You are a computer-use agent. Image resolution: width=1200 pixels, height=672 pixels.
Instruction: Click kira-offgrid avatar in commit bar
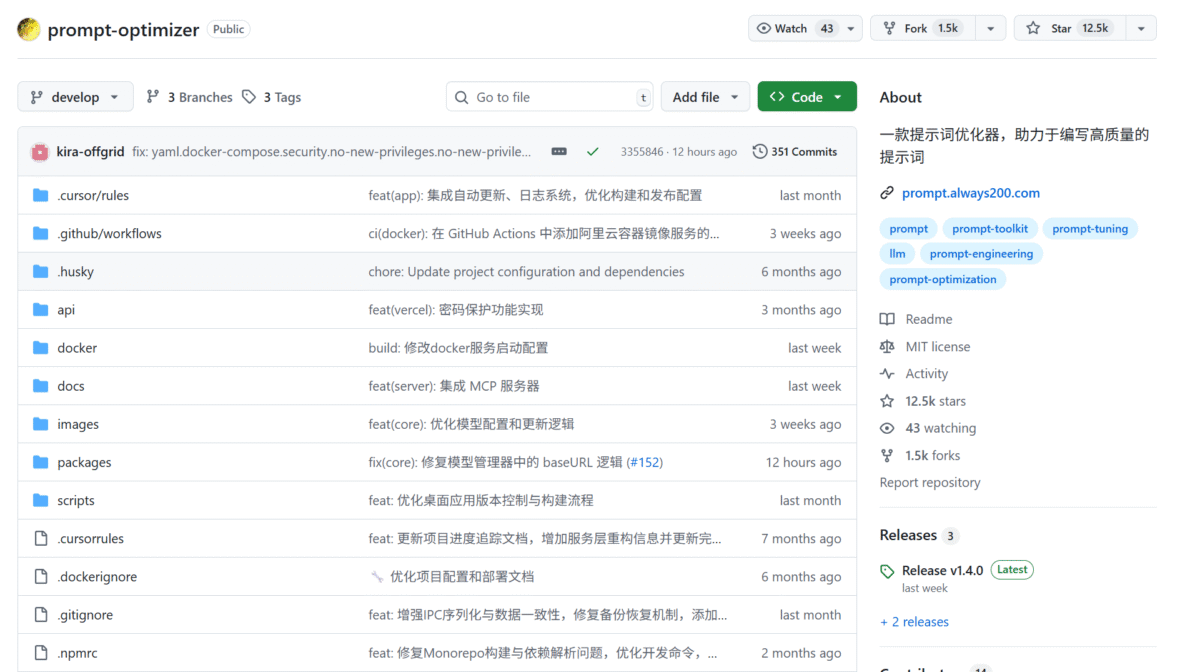pyautogui.click(x=40, y=152)
